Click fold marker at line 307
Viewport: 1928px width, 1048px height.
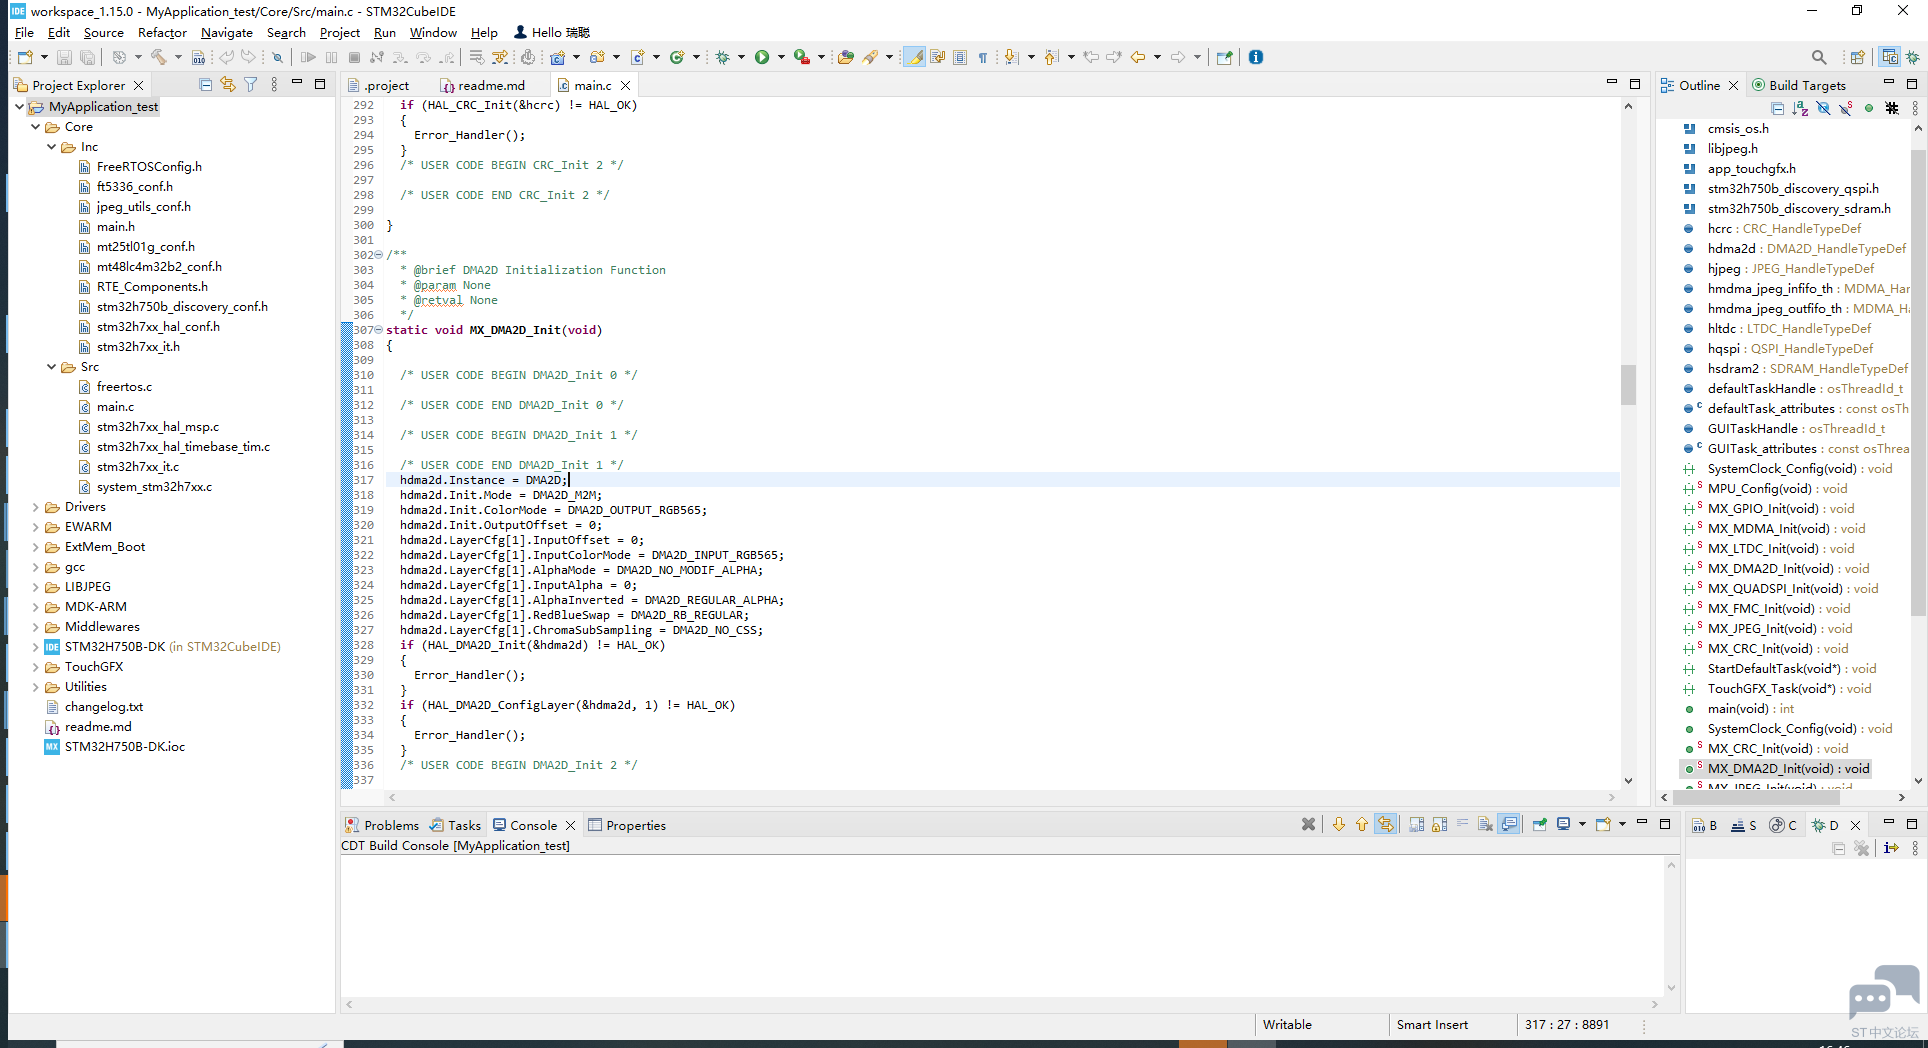[x=379, y=330]
